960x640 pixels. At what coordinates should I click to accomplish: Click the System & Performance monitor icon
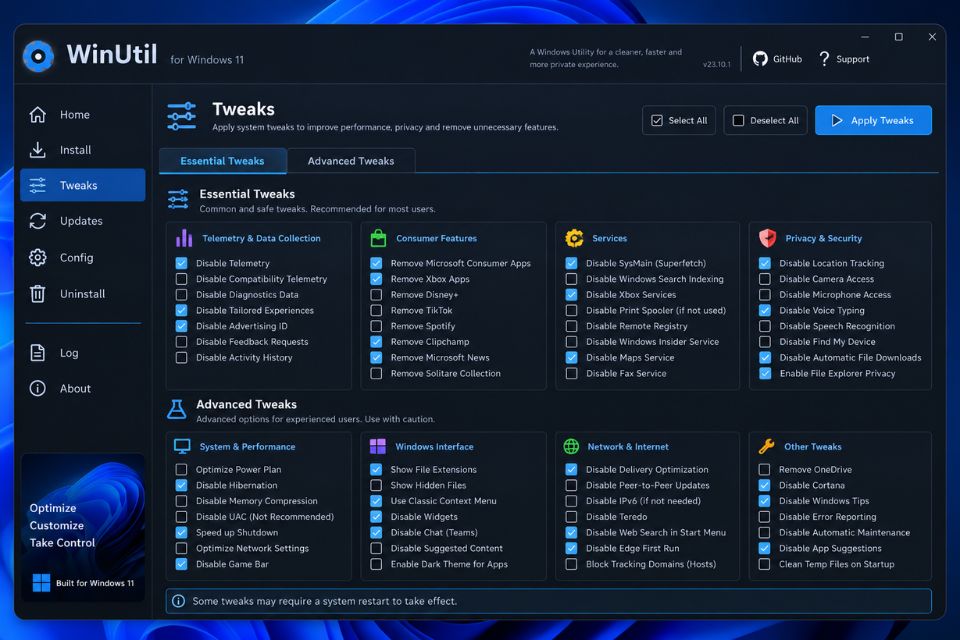coord(182,446)
